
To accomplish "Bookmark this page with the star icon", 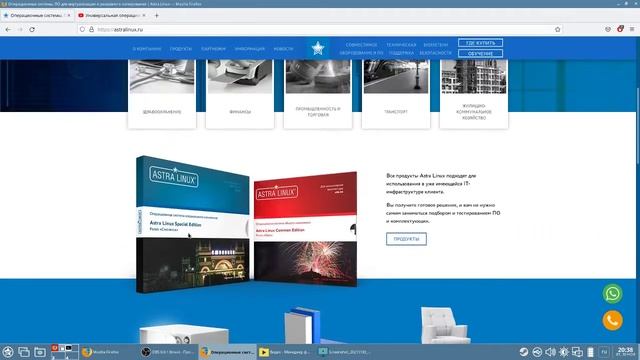I will [x=558, y=29].
